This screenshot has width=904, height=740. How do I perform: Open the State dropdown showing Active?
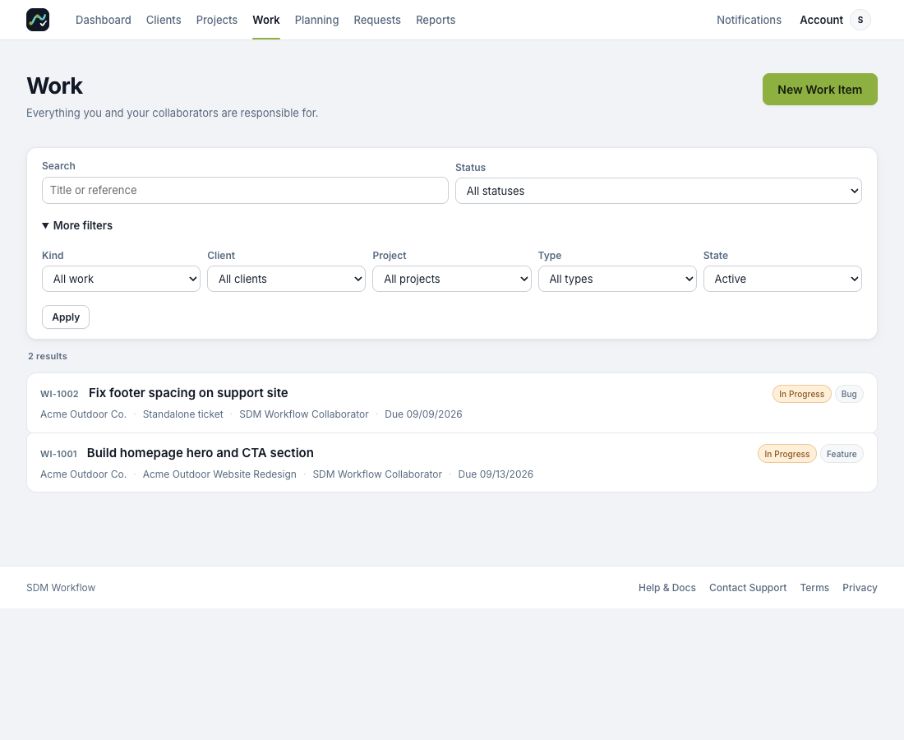coord(782,279)
